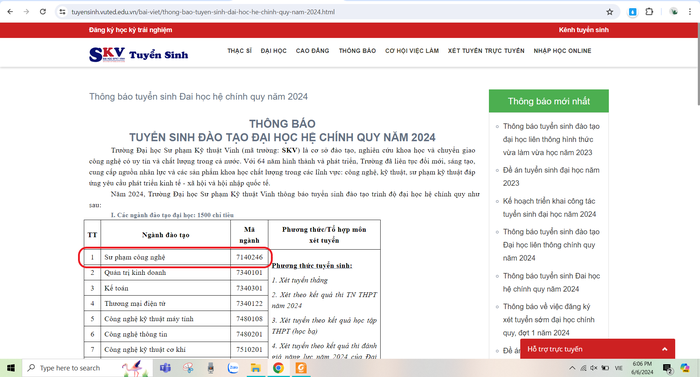Screen dimensions: 700x377
Task: Click the taskbar clock showing 6:06 PM
Action: 642,368
